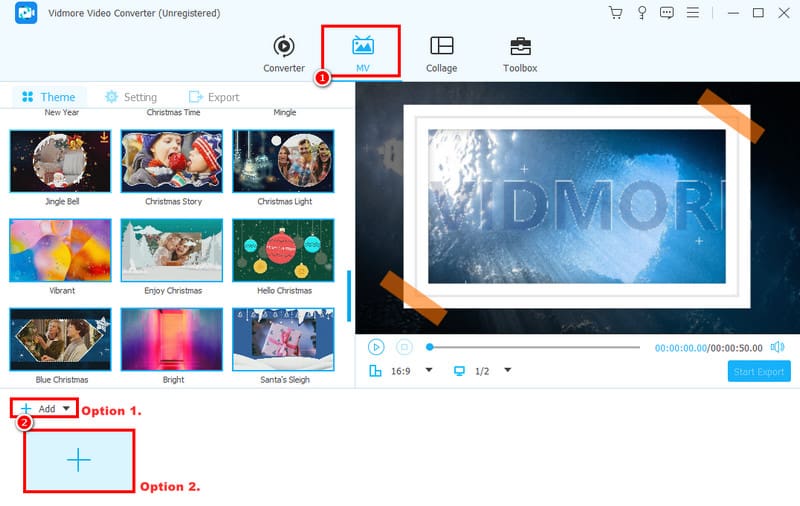Click the aspect ratio layout icon

375,371
